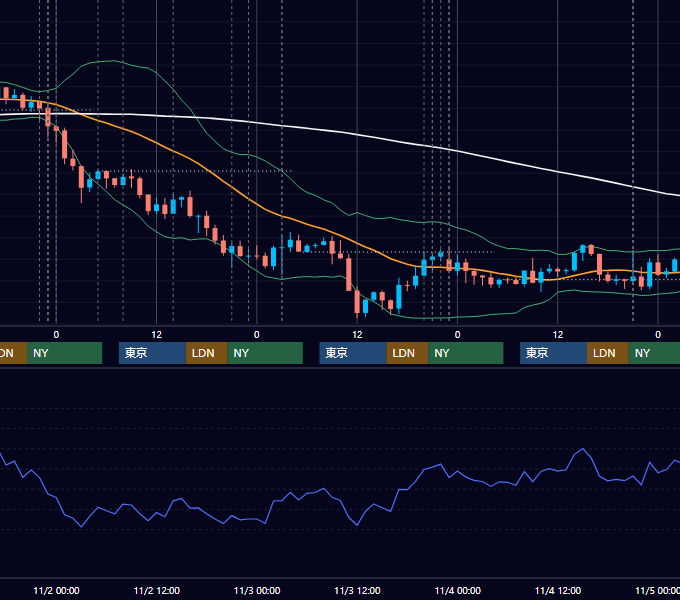Click the 11/4 00:00 date label

(x=458, y=590)
